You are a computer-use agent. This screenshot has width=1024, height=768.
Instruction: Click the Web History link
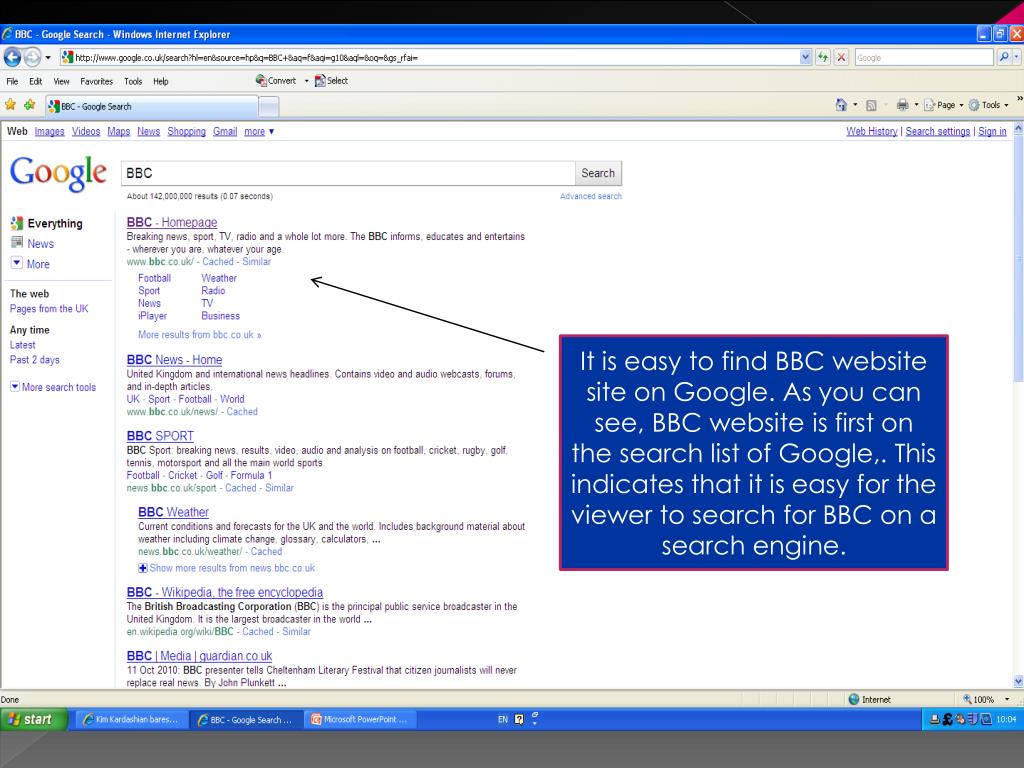pos(871,131)
